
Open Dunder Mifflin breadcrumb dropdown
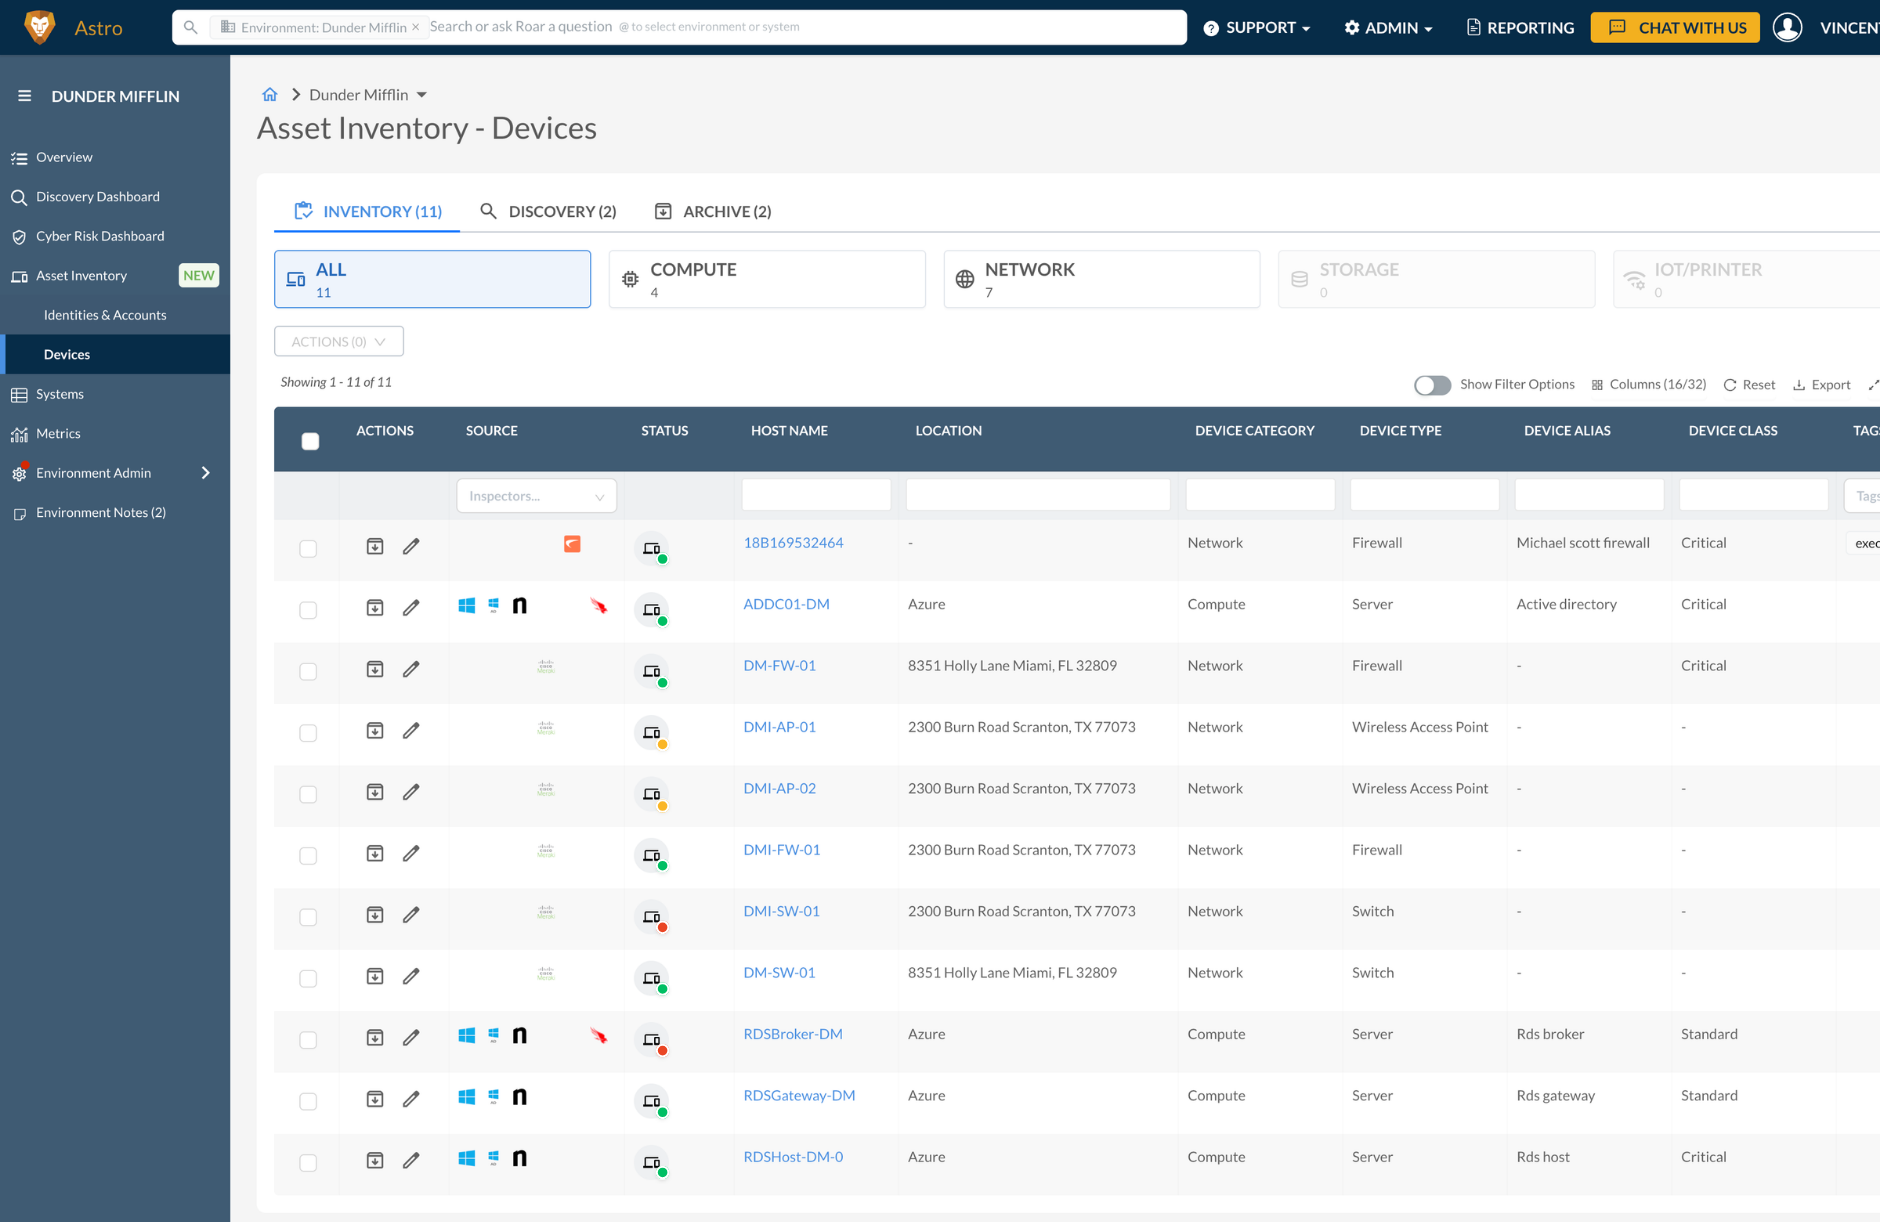coord(421,95)
